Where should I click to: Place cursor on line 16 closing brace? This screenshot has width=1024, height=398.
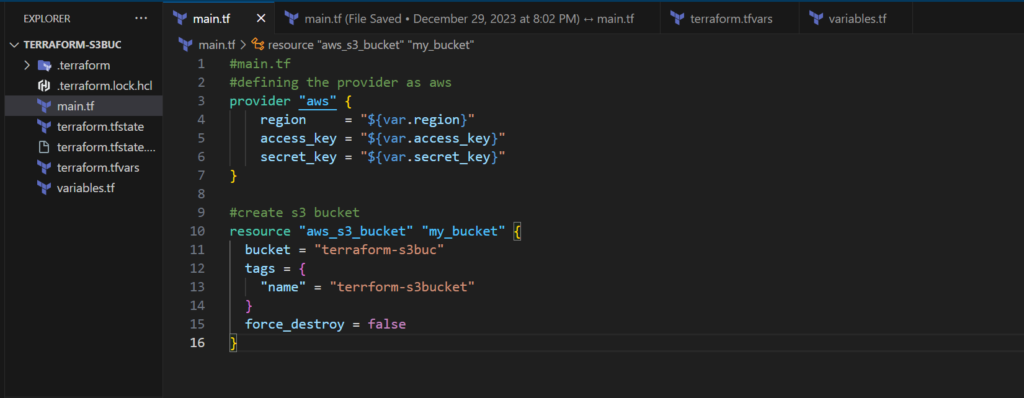click(233, 342)
